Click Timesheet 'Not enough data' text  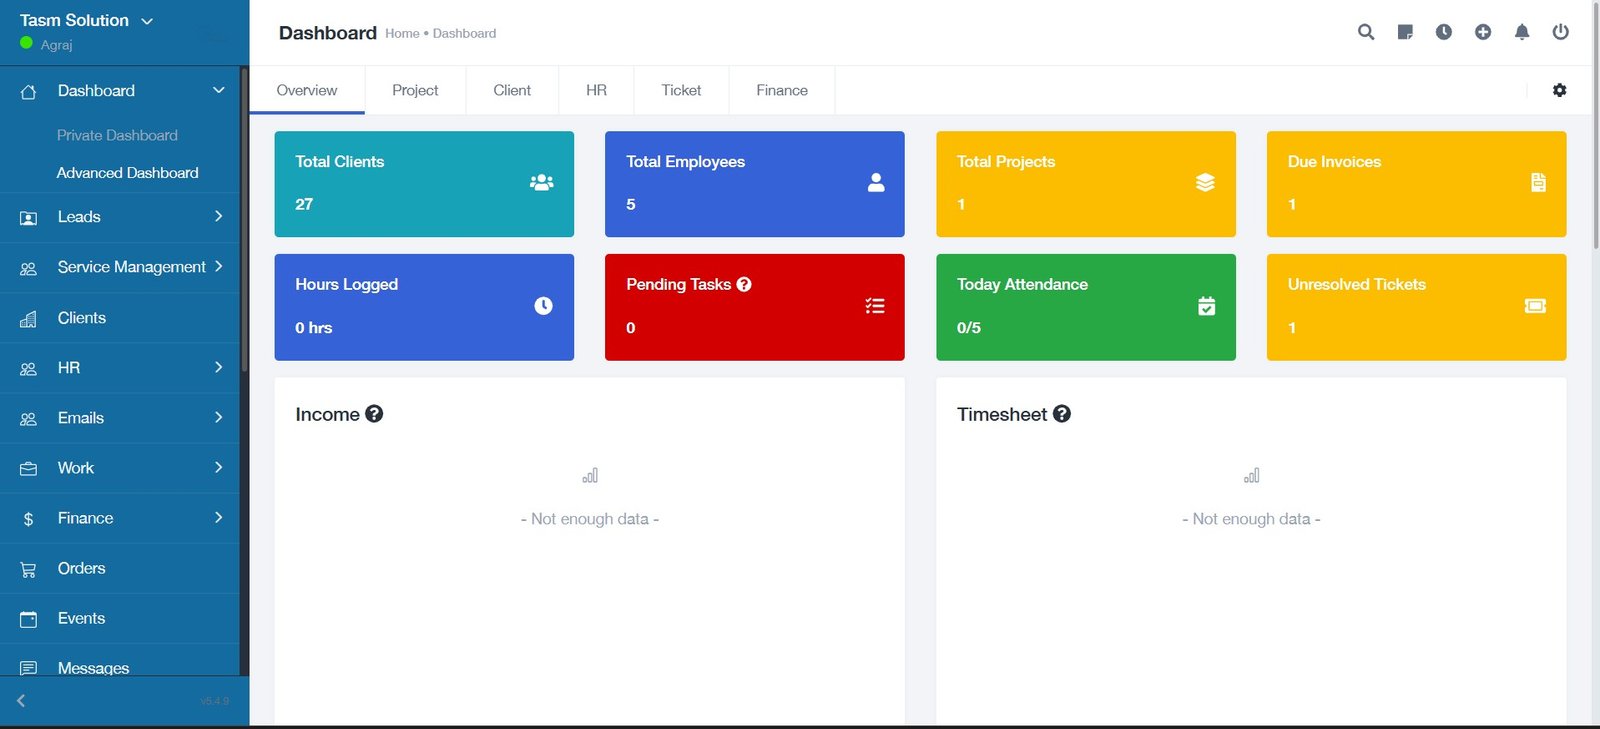pos(1251,519)
